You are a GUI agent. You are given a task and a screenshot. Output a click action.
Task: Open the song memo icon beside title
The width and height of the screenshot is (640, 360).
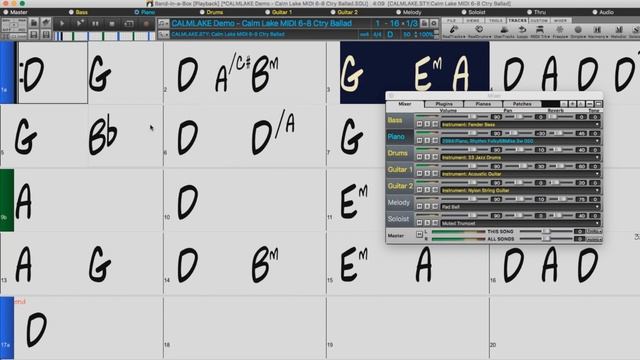click(x=424, y=24)
